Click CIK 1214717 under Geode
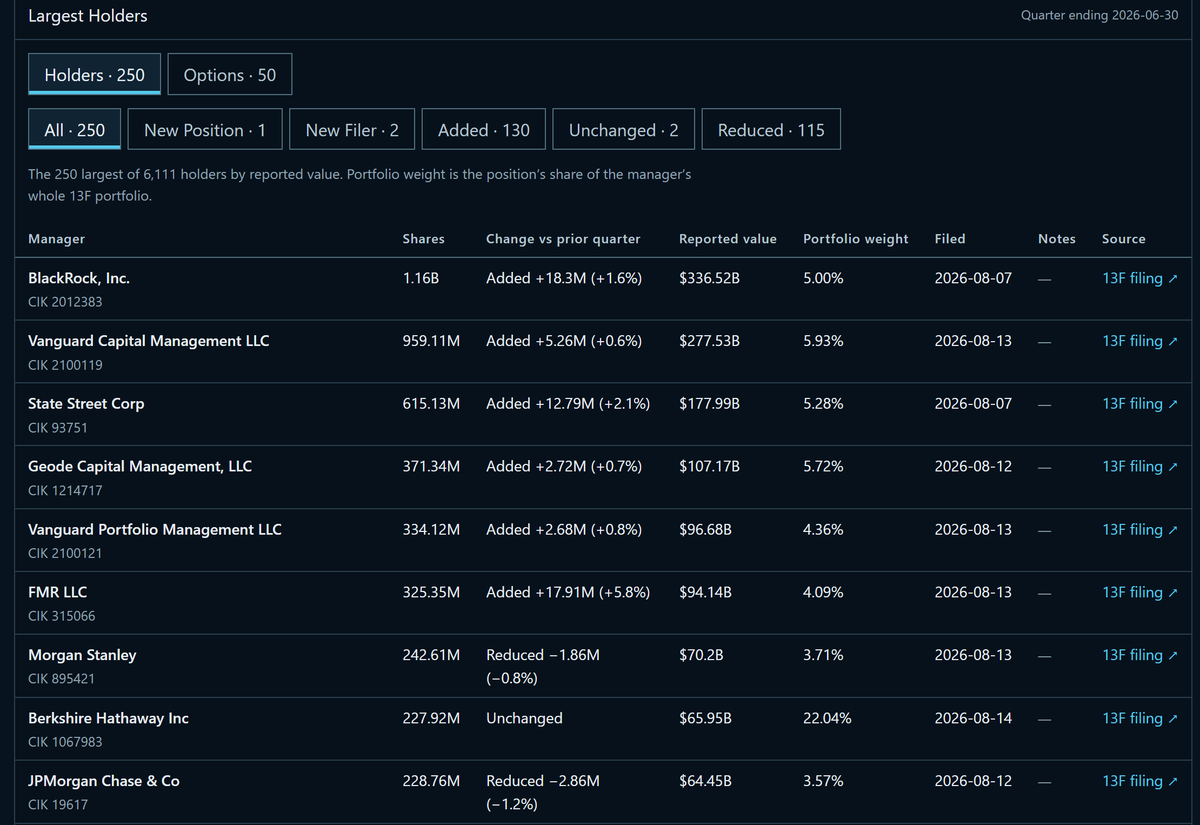 tap(65, 491)
